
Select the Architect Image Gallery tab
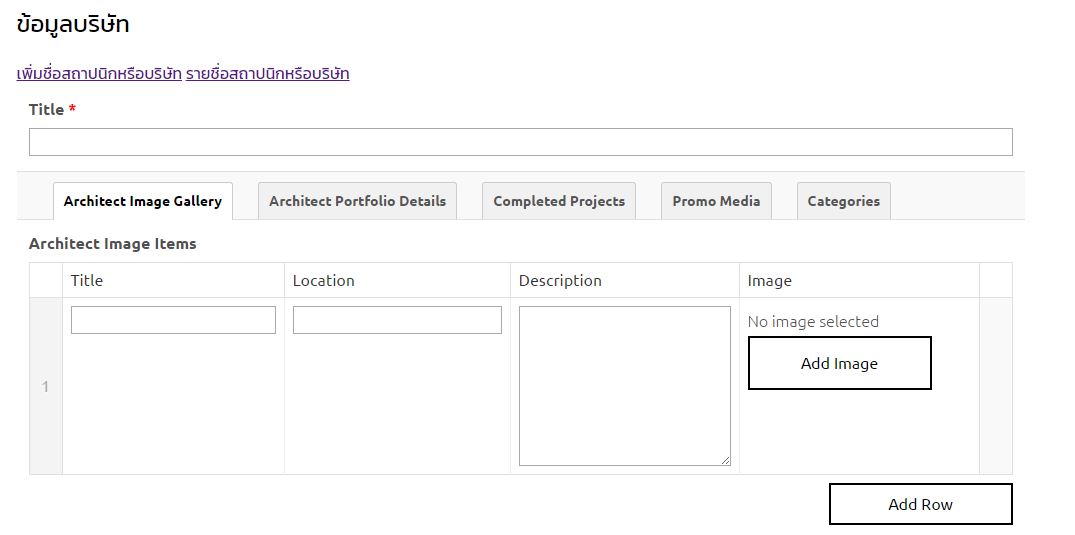point(143,201)
